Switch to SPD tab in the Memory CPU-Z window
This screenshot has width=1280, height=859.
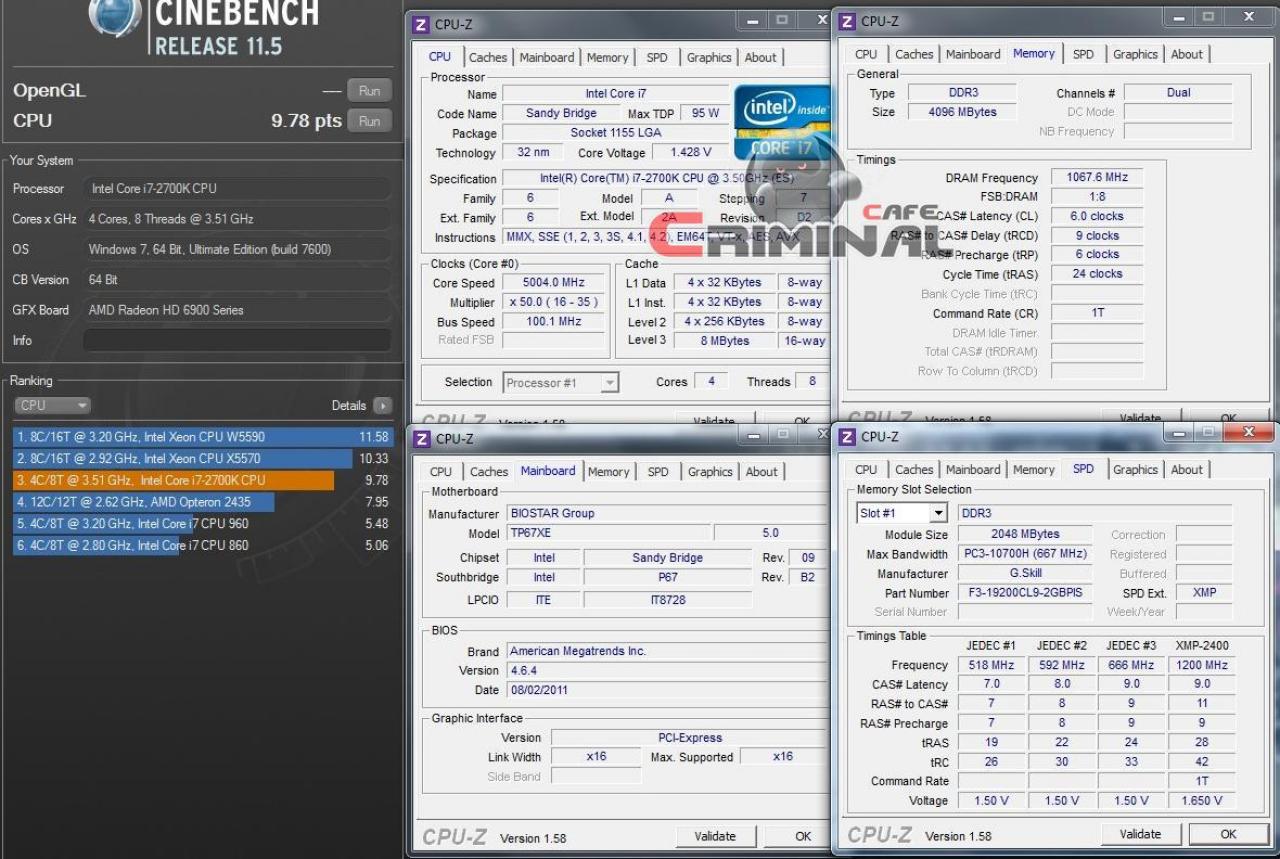click(x=1083, y=55)
